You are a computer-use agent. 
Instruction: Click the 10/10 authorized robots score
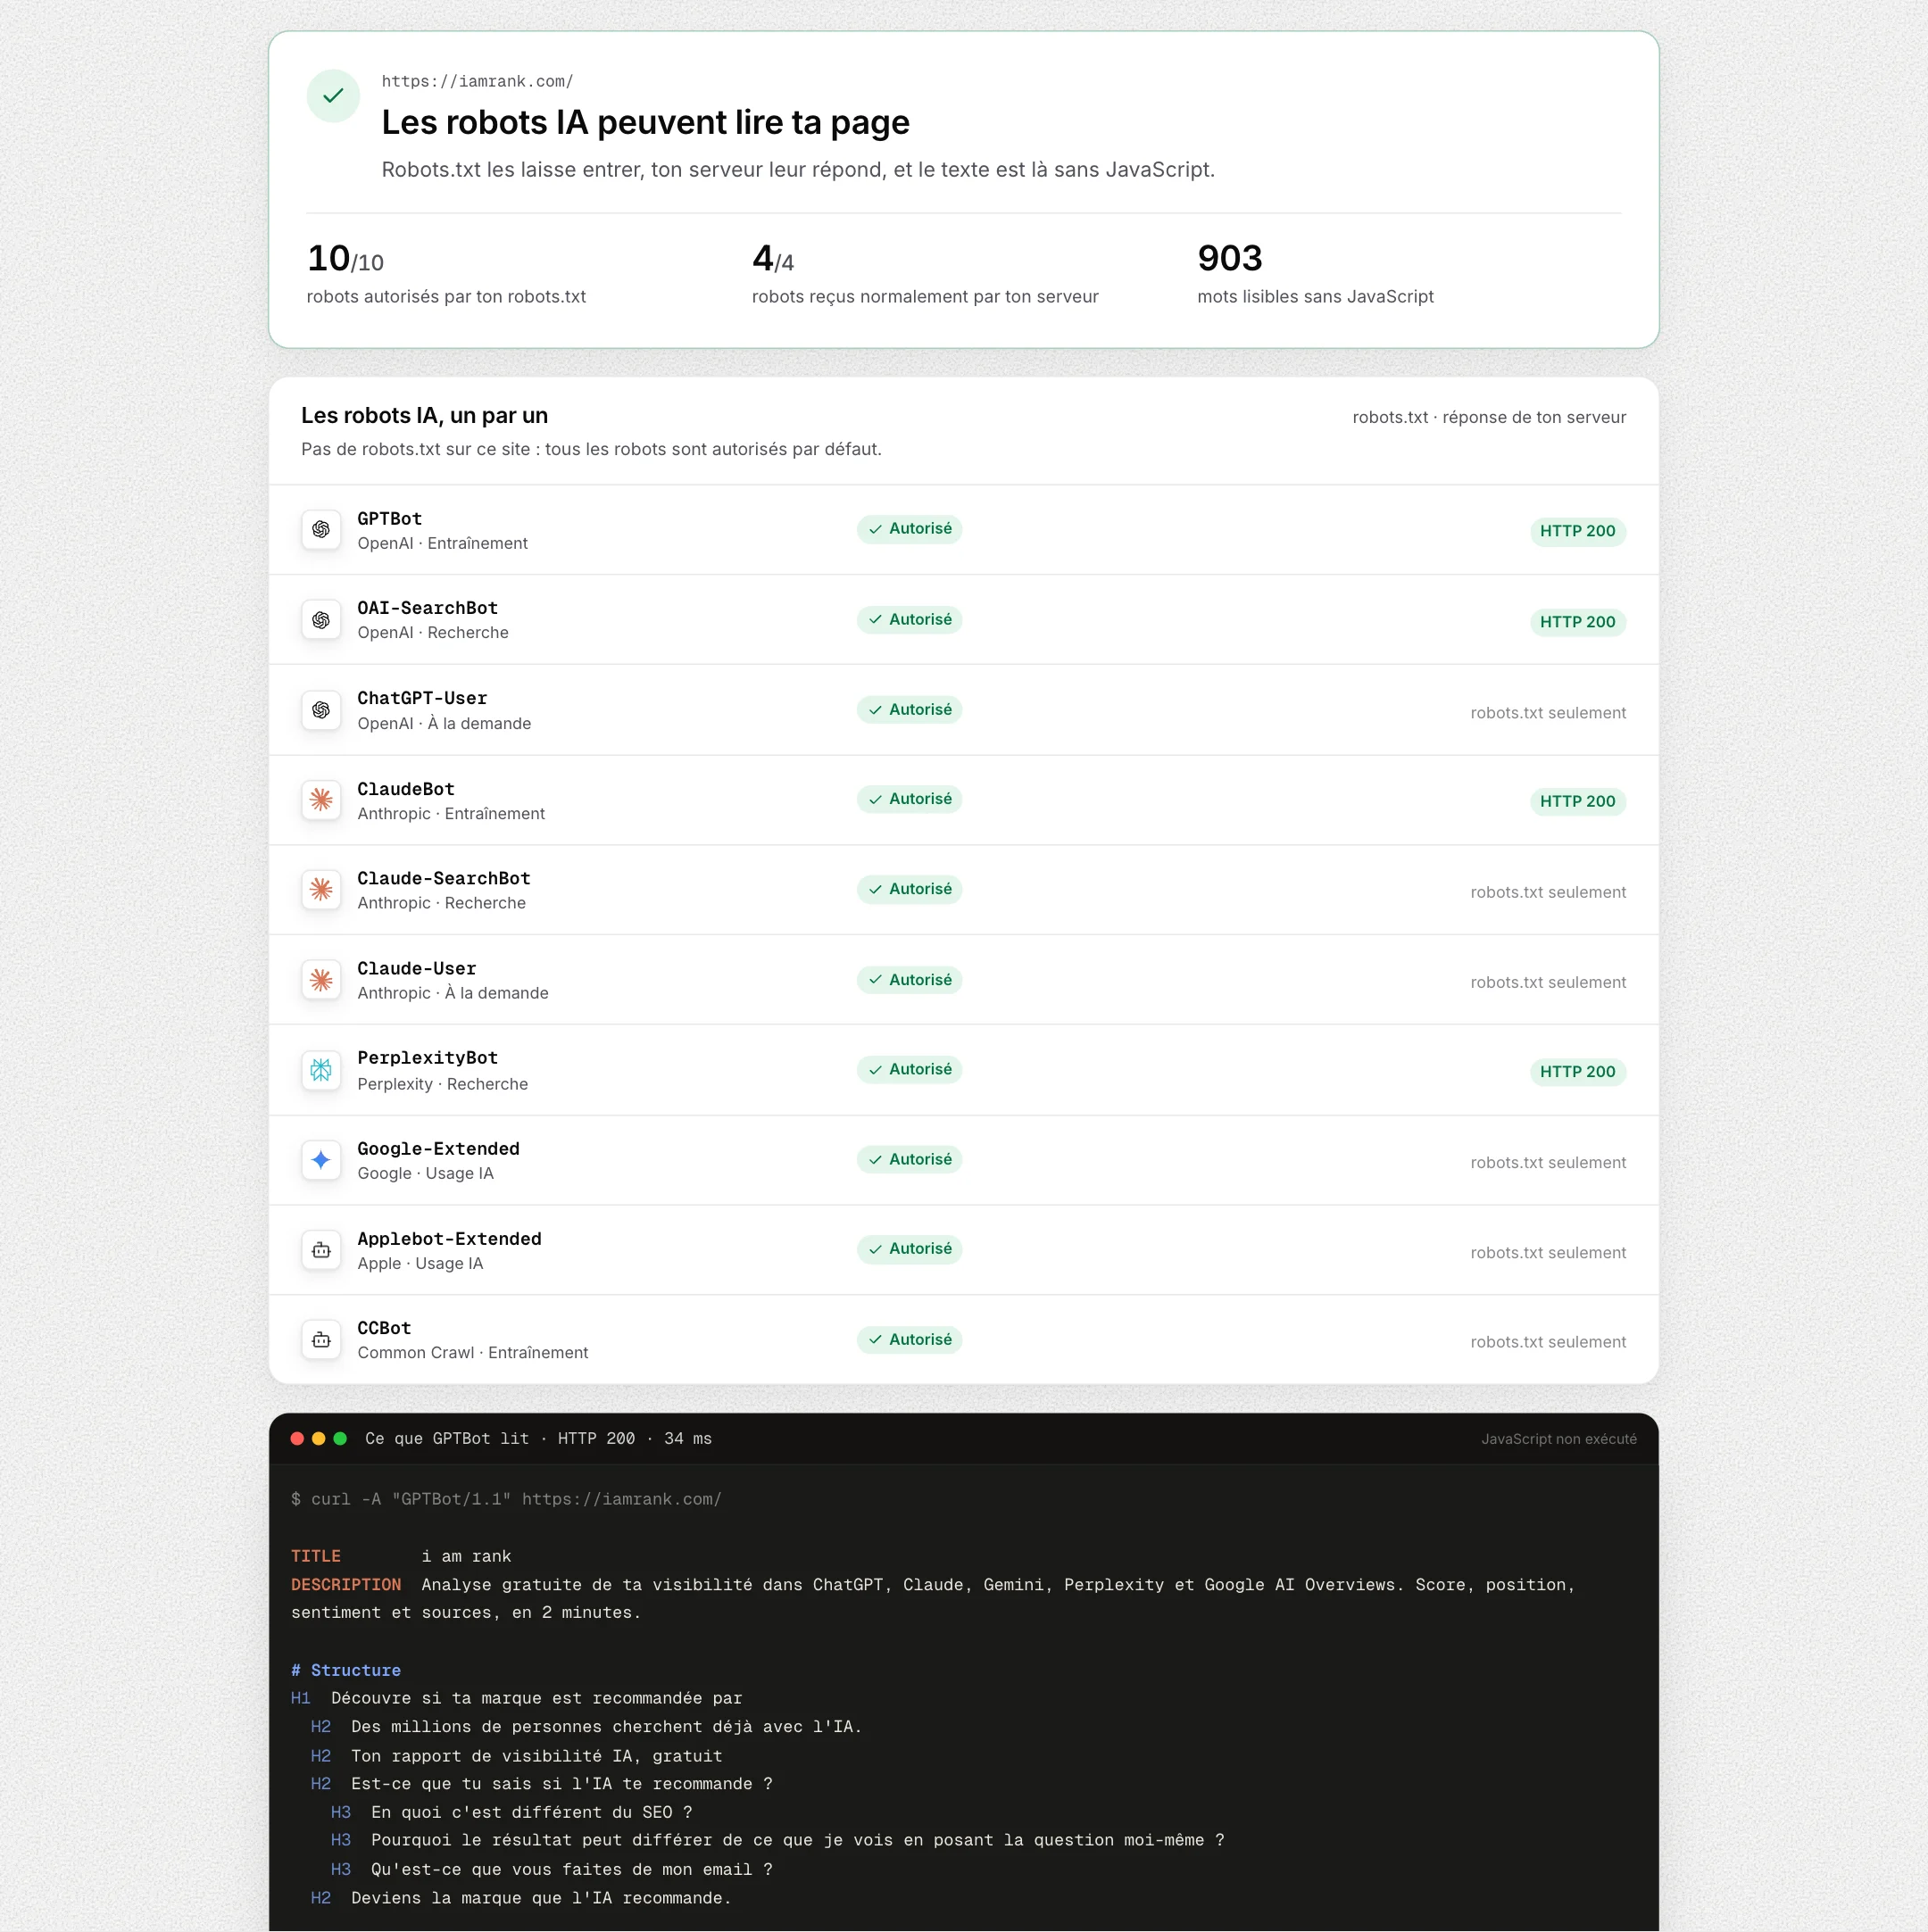point(345,259)
